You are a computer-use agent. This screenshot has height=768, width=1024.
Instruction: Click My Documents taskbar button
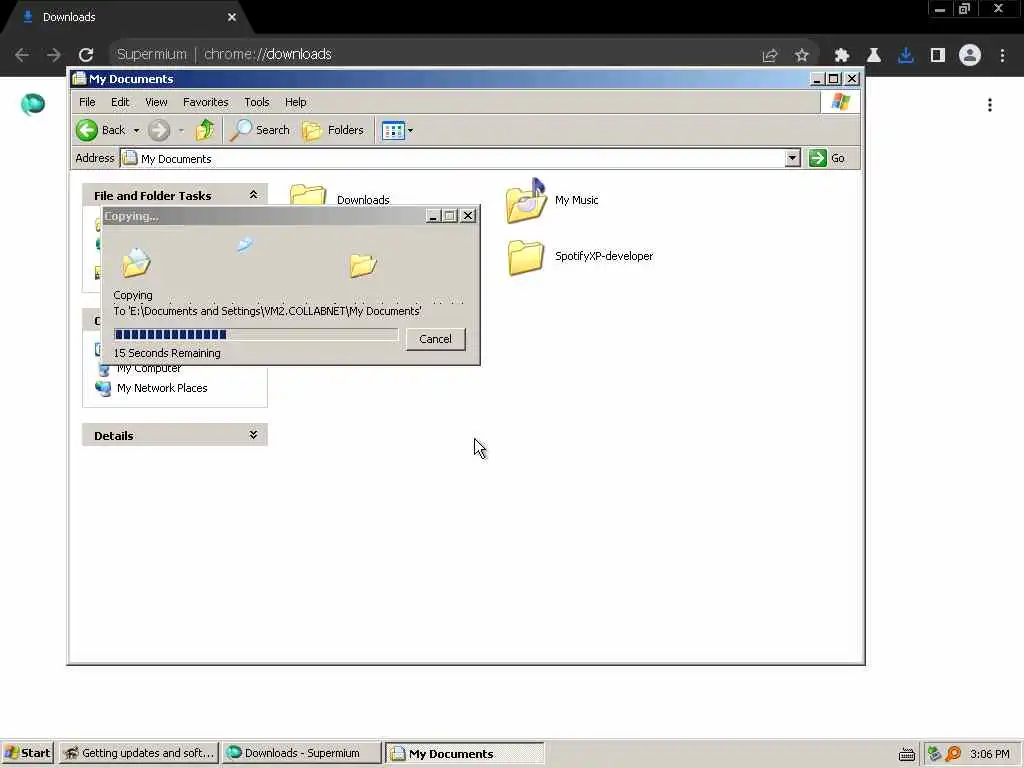click(464, 753)
